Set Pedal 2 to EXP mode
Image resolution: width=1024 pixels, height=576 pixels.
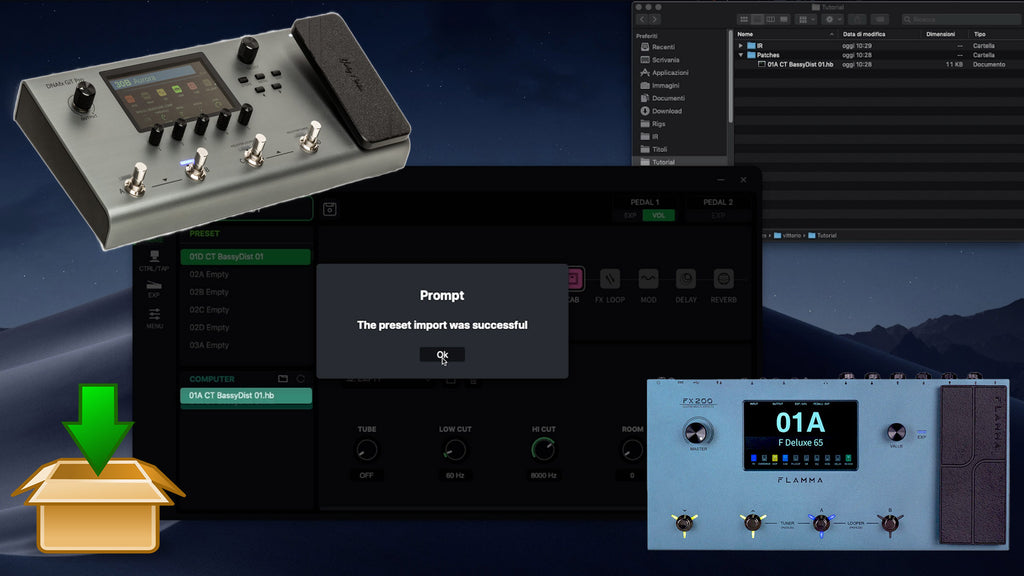pos(717,215)
